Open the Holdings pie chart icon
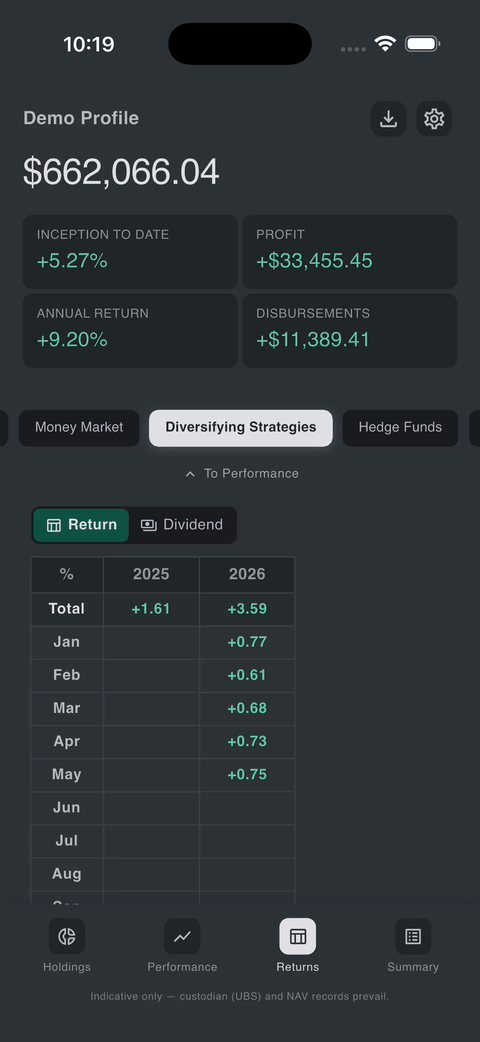Image resolution: width=480 pixels, height=1042 pixels. coord(66,936)
